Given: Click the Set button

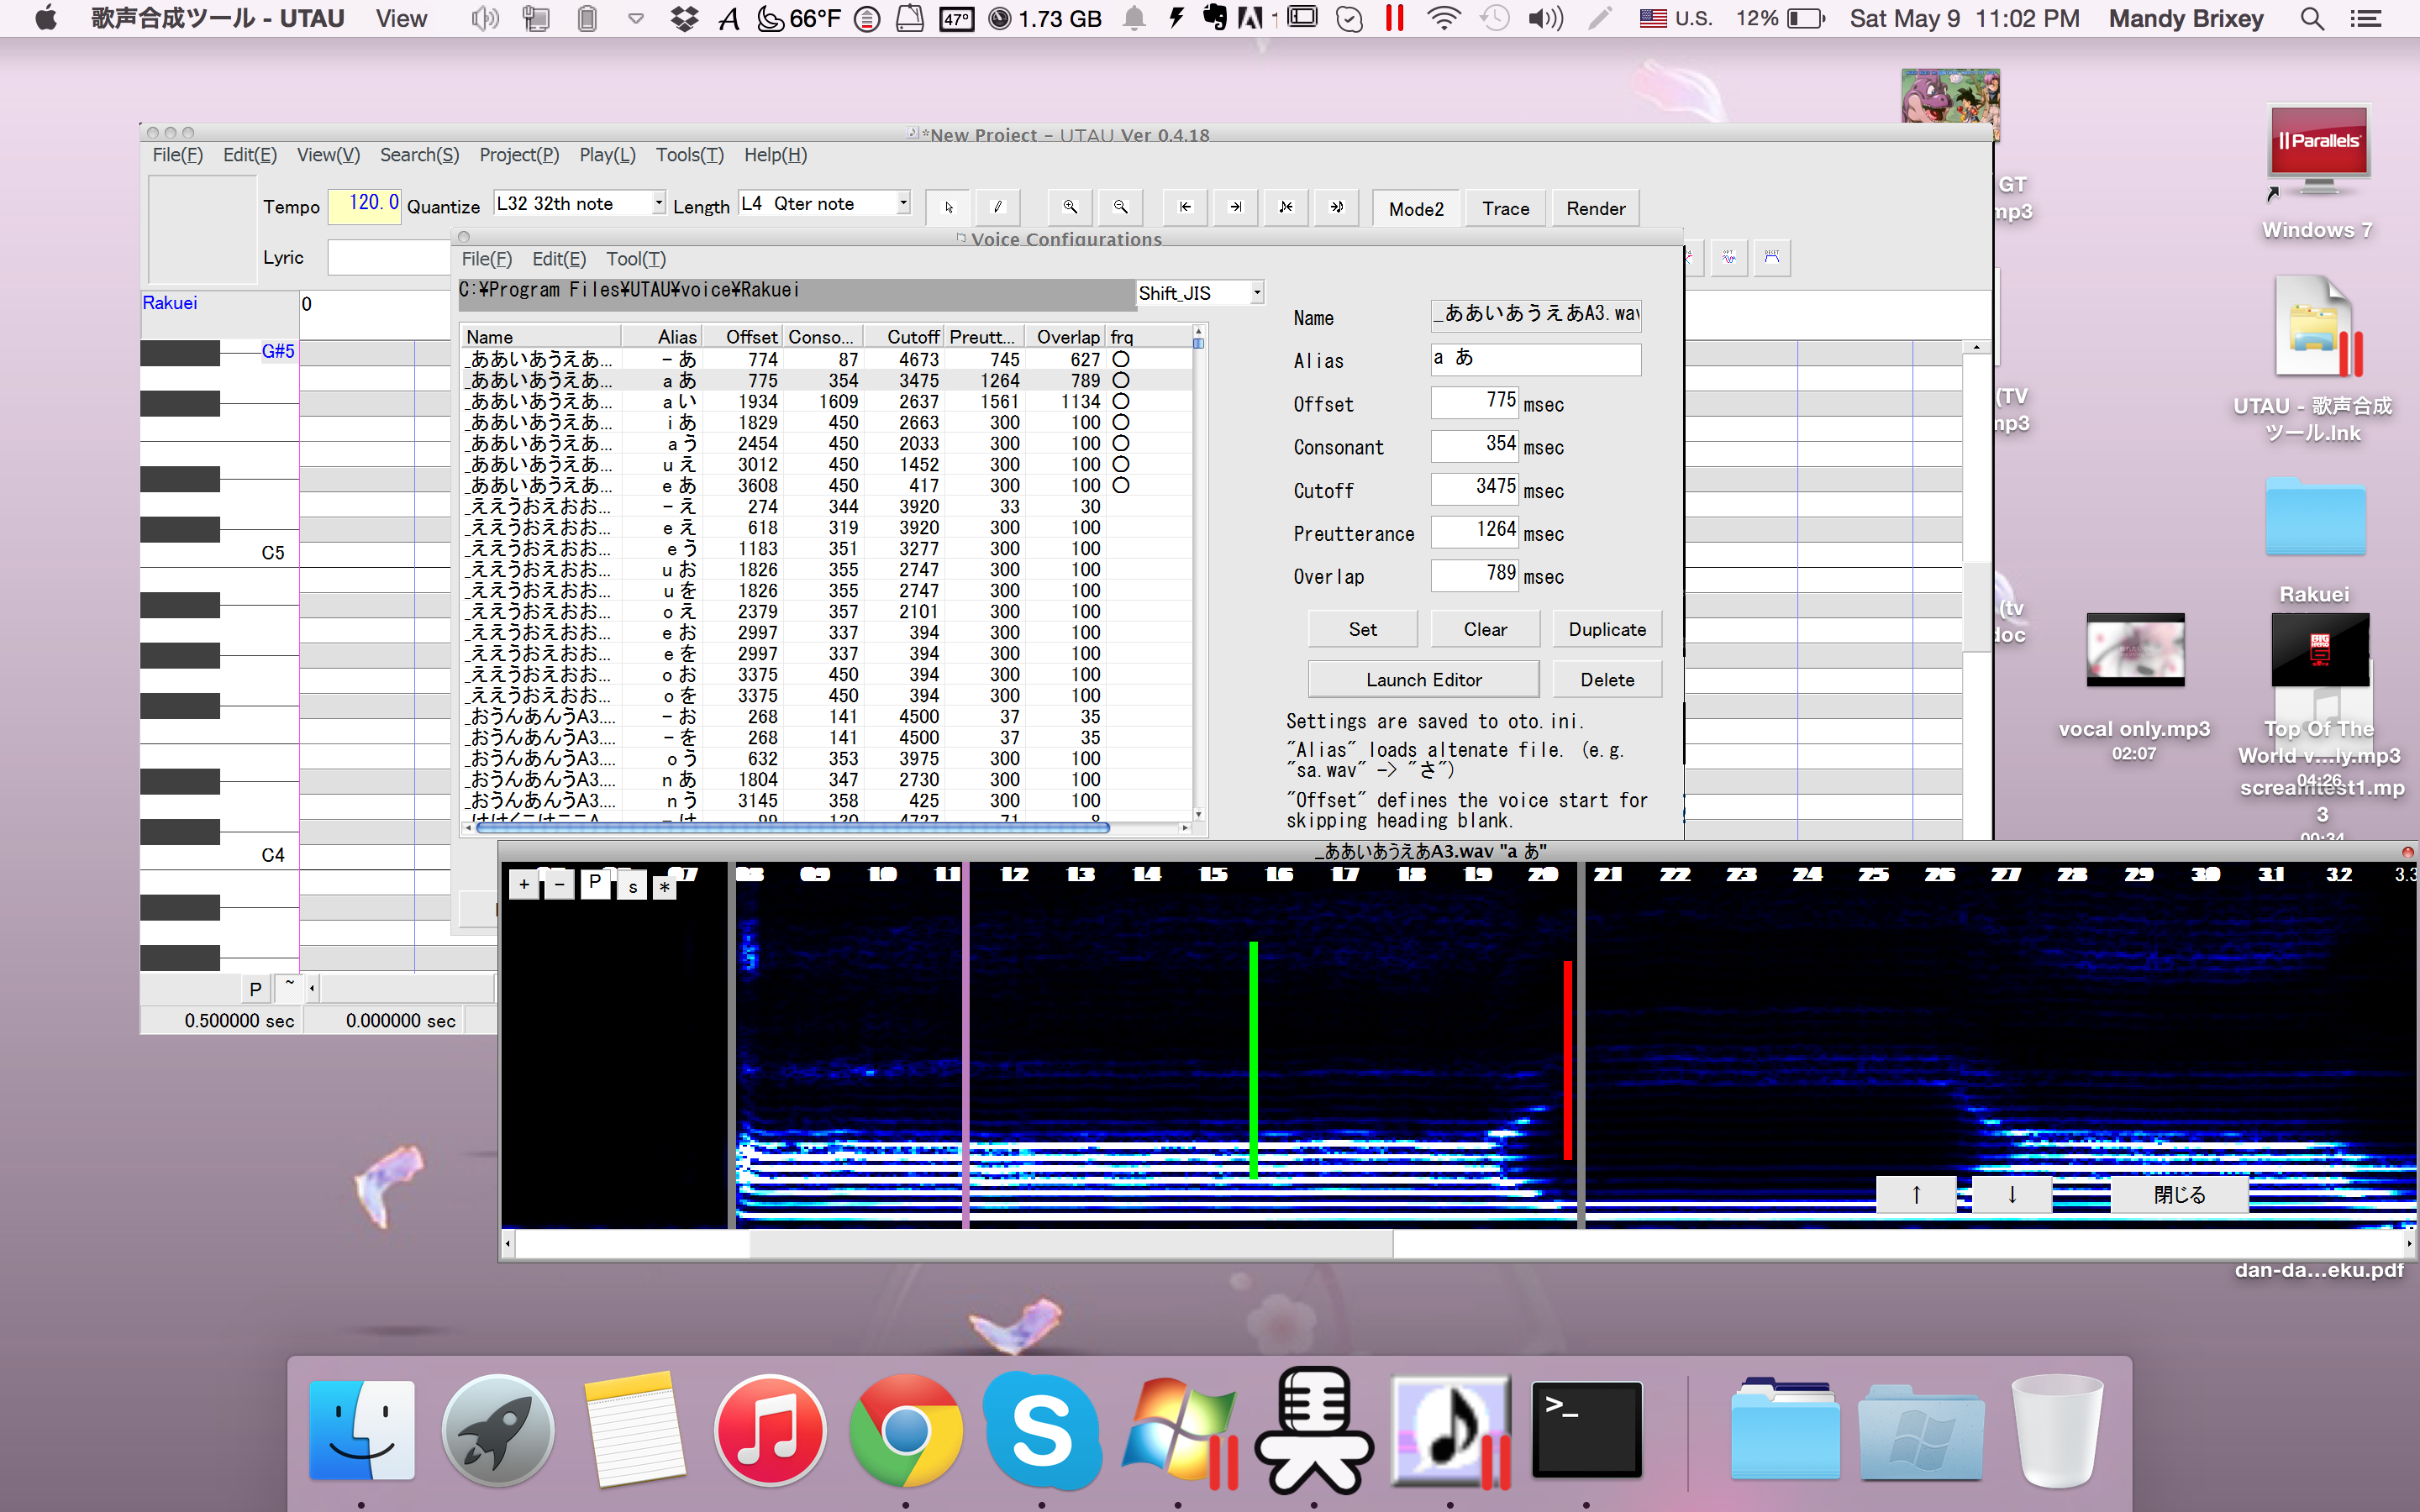Looking at the screenshot, I should coord(1362,629).
